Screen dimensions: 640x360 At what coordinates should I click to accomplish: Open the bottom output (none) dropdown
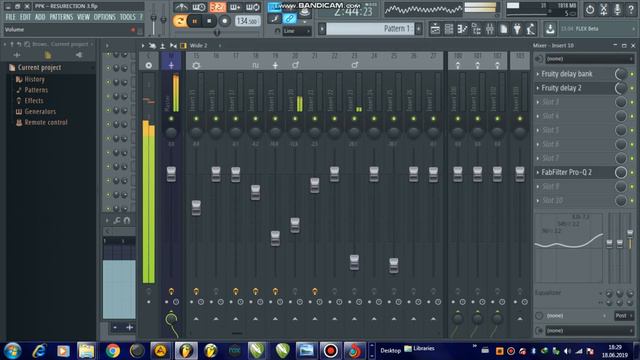[x=589, y=331]
